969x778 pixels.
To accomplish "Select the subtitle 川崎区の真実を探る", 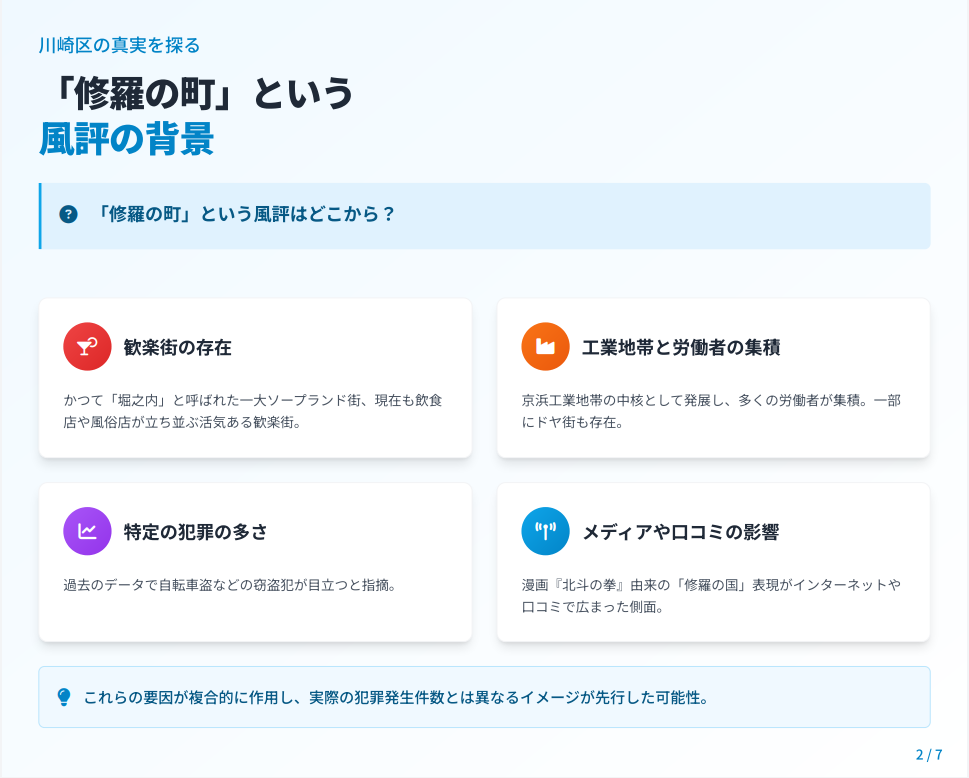I will click(x=119, y=45).
